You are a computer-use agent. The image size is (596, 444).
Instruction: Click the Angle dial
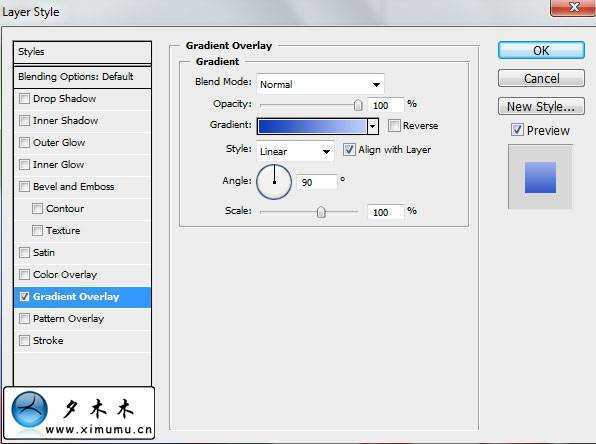[x=274, y=182]
